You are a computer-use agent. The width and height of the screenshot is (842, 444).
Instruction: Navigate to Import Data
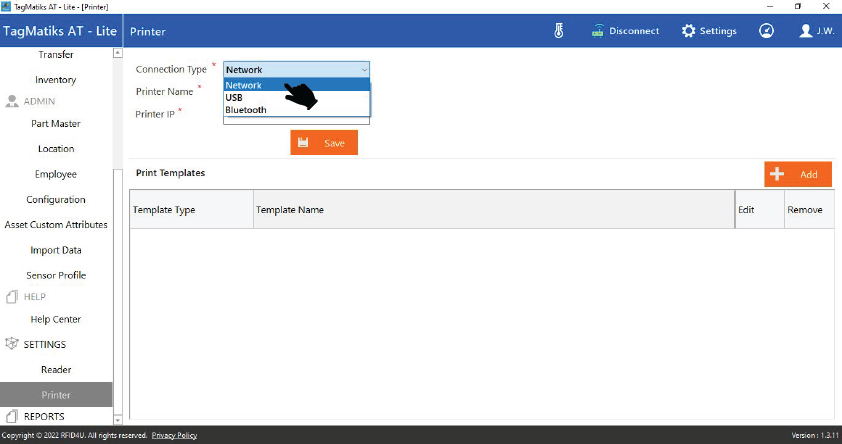tap(56, 250)
